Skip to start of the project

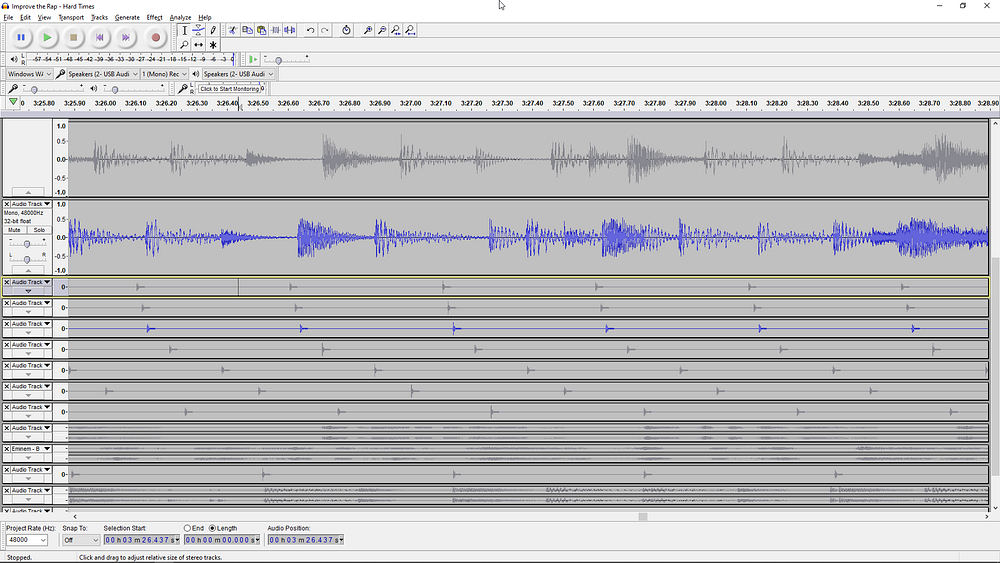pyautogui.click(x=99, y=38)
